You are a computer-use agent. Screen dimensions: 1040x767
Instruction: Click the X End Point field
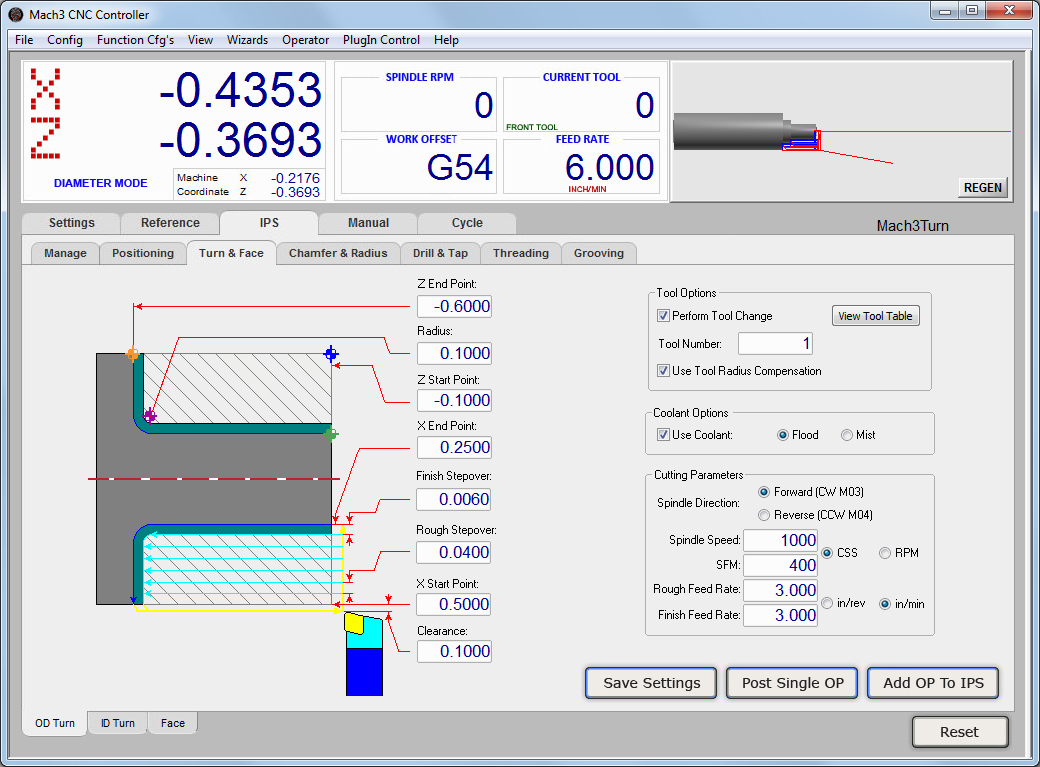click(x=454, y=448)
